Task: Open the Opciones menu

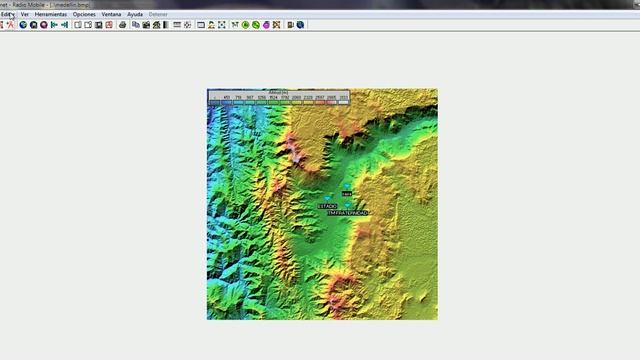Action: 84,14
